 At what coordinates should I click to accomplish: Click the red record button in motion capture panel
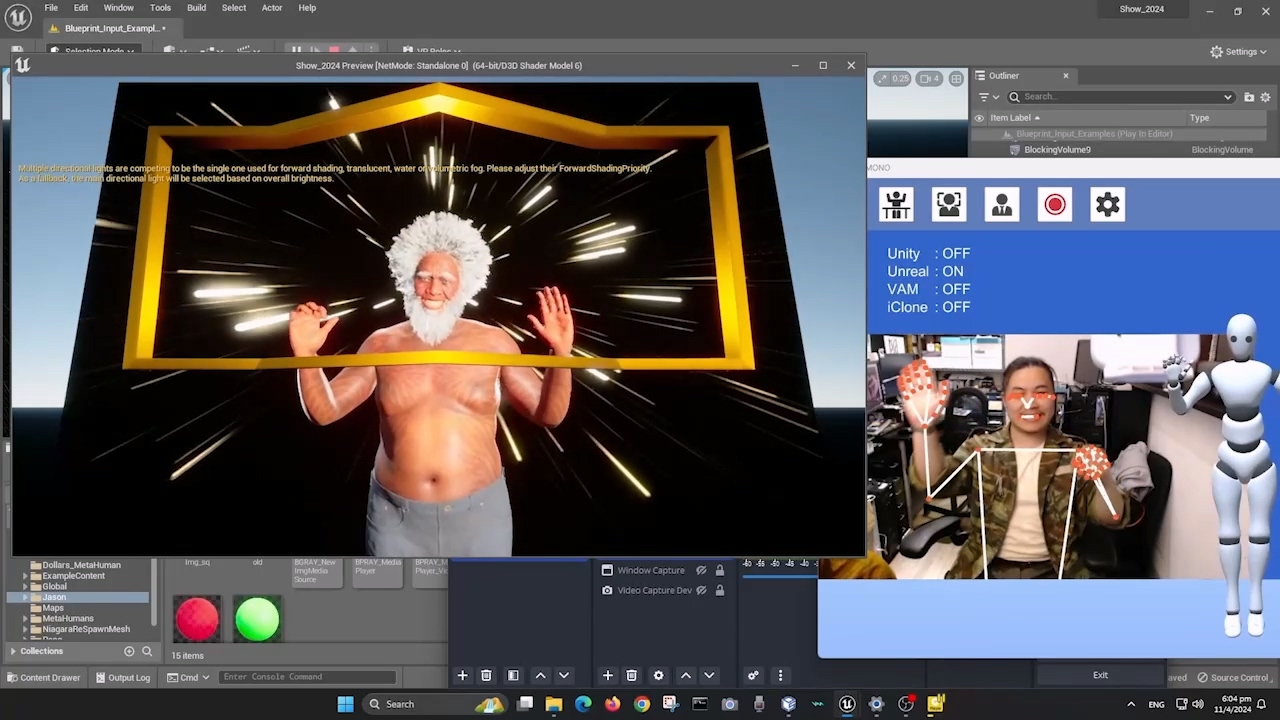1054,205
